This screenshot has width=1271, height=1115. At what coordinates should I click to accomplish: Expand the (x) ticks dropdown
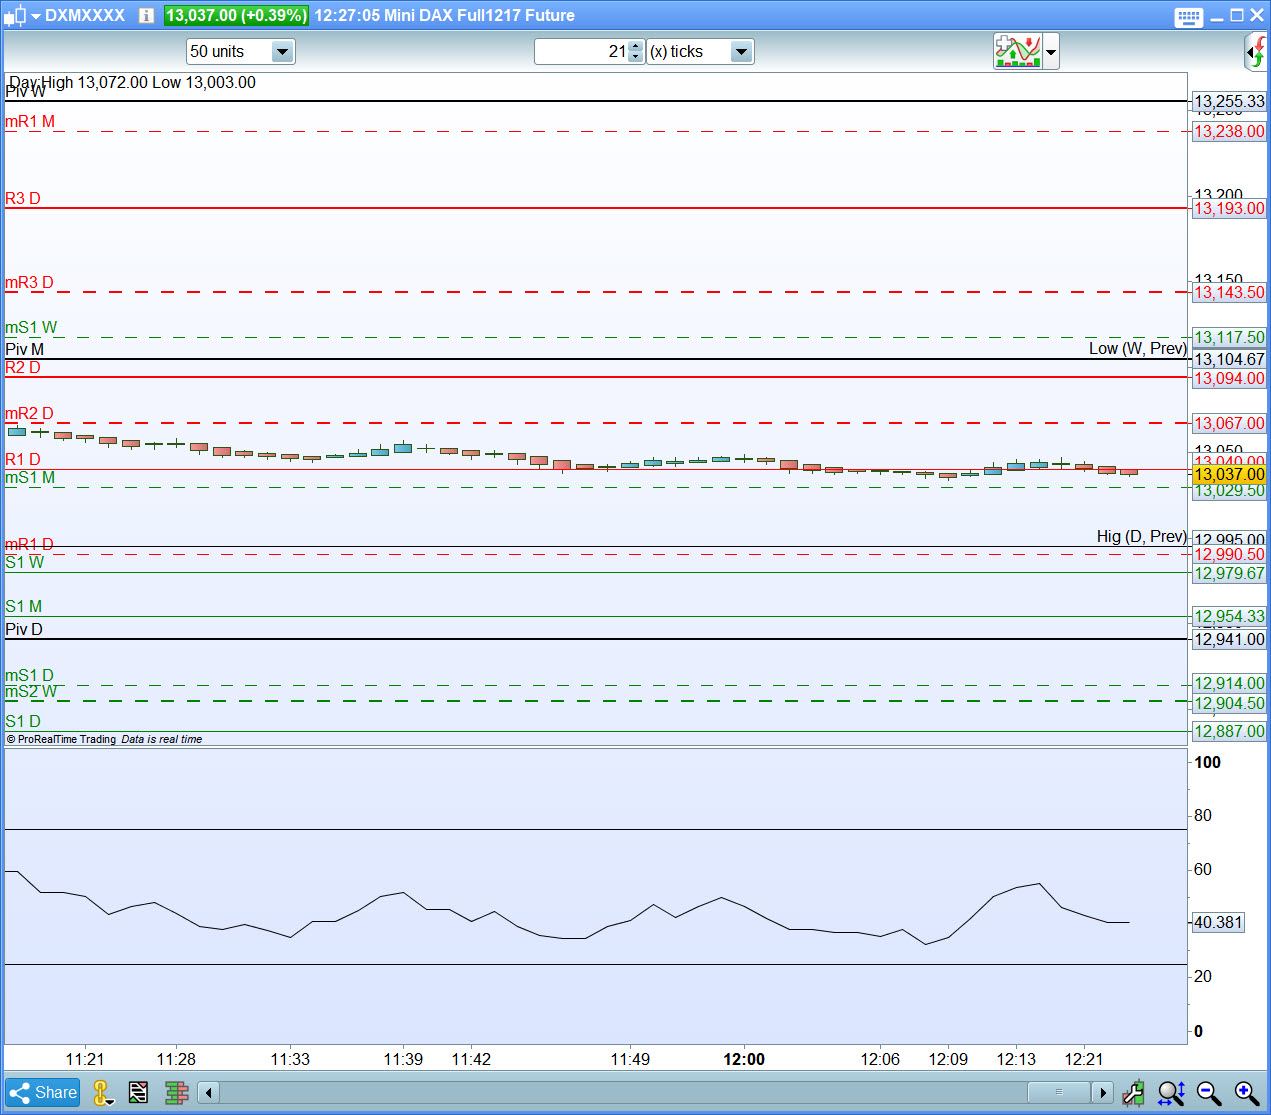pos(741,52)
